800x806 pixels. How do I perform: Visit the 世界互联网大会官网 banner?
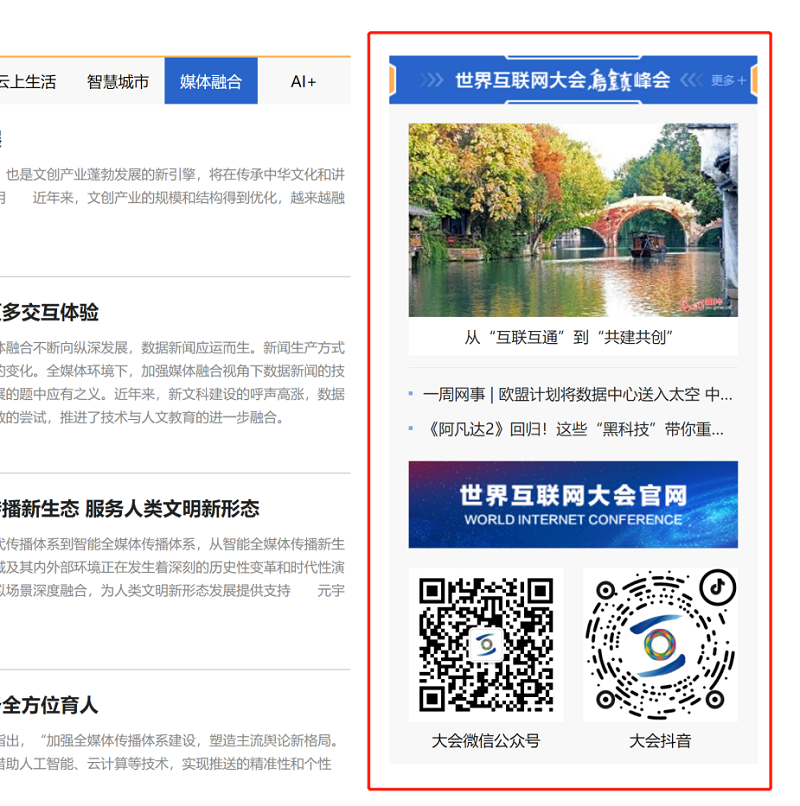[x=573, y=505]
